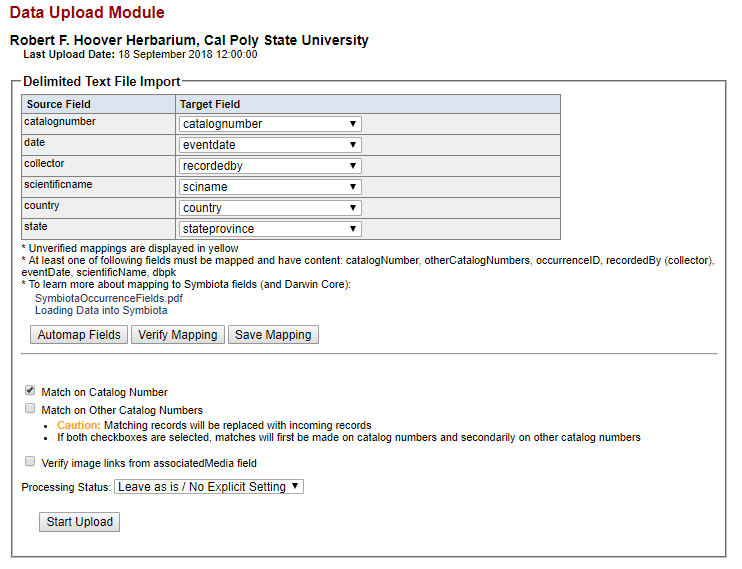This screenshot has height=569, width=742.
Task: Open the sciname target field dropdown
Action: coord(270,187)
